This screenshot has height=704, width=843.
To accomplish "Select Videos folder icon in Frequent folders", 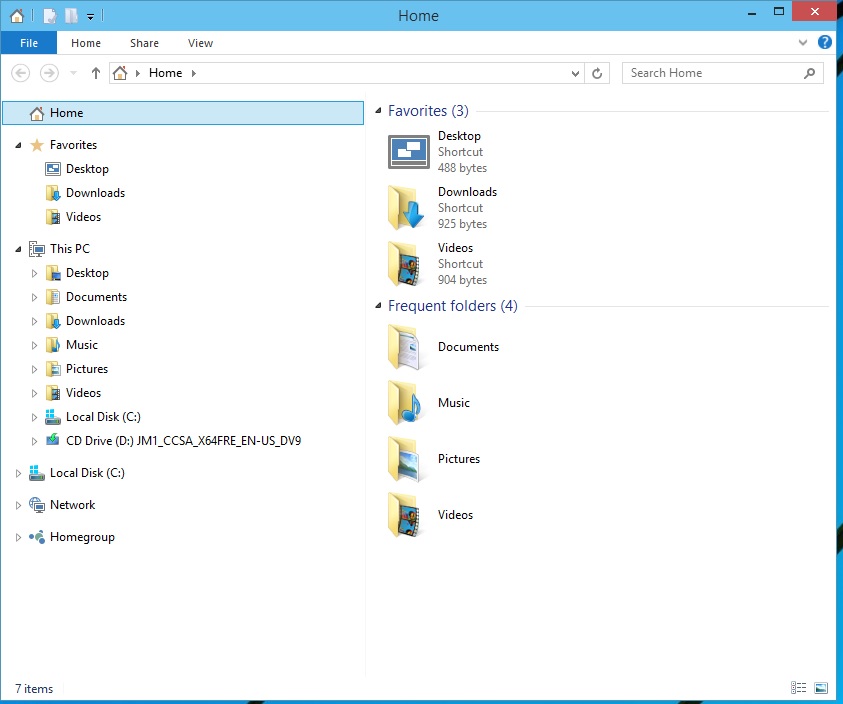I will [x=404, y=515].
